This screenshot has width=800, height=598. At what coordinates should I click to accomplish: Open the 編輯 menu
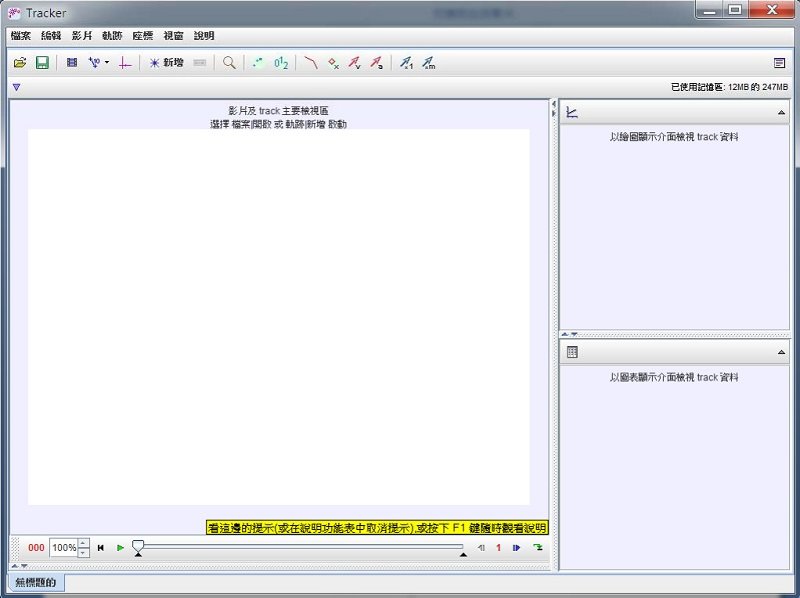point(51,36)
